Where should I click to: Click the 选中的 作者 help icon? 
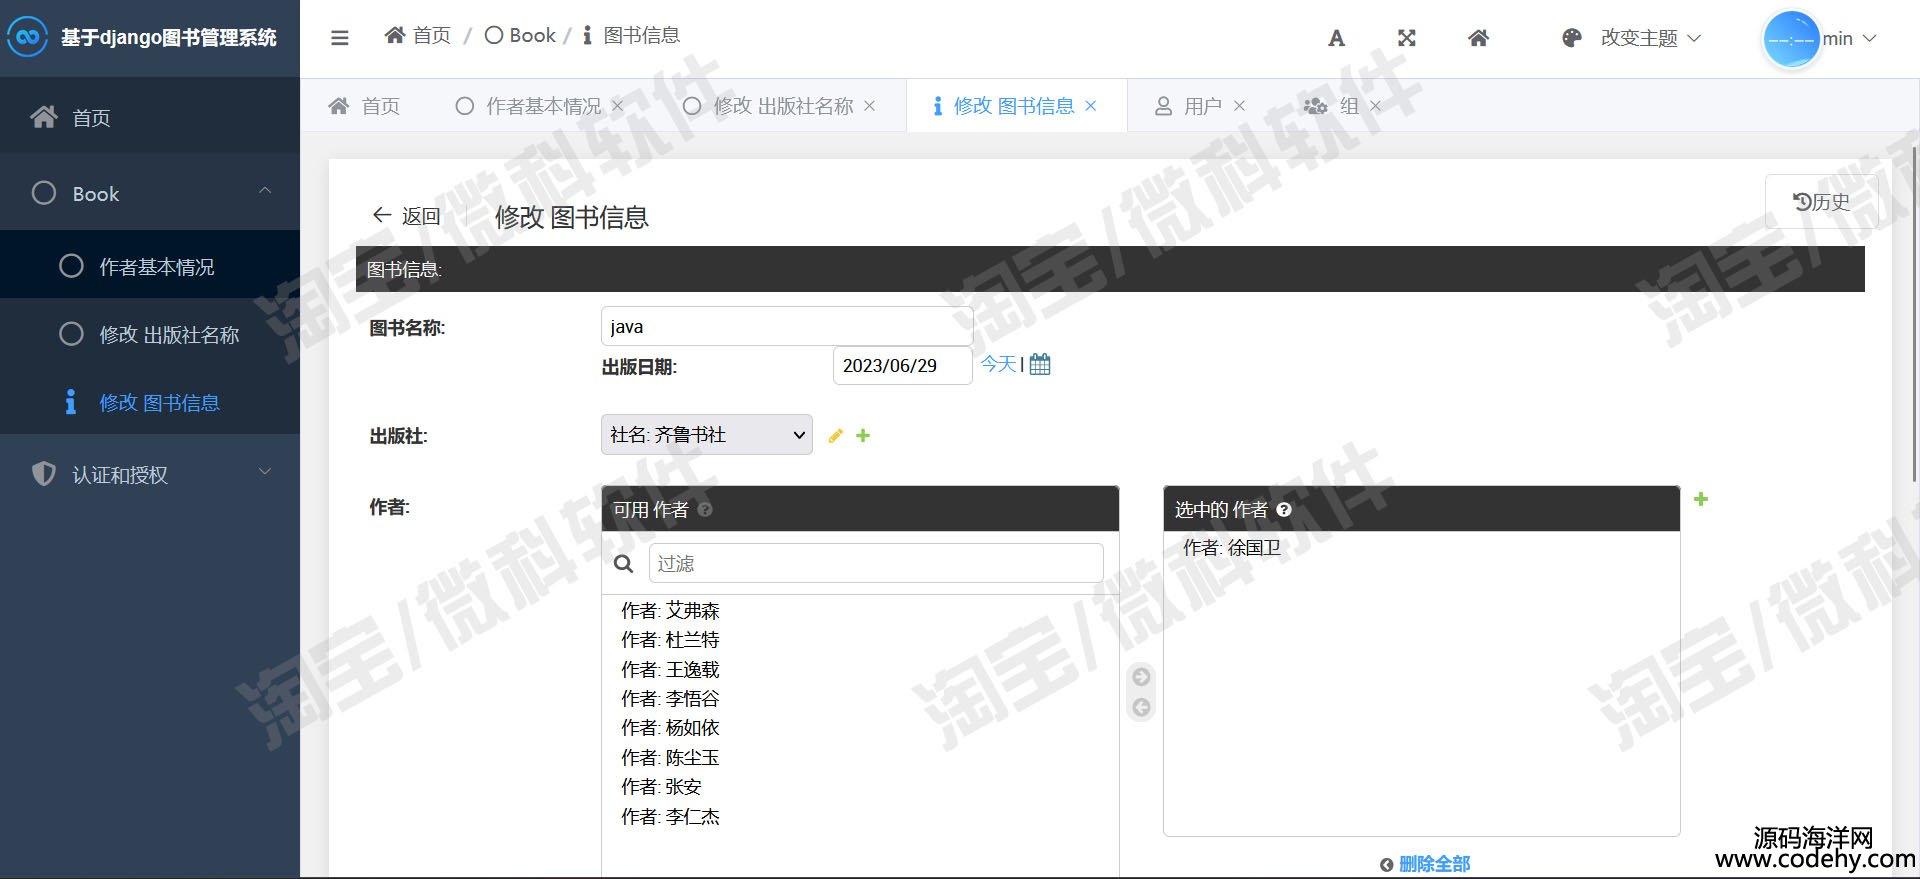point(1284,510)
